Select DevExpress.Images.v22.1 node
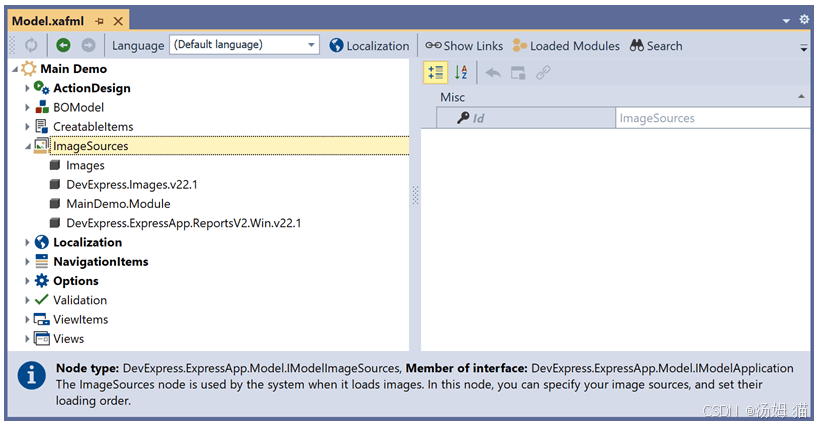 pos(132,185)
